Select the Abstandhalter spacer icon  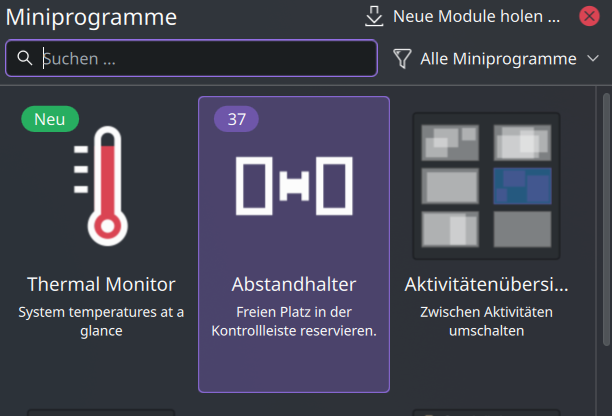tap(294, 186)
